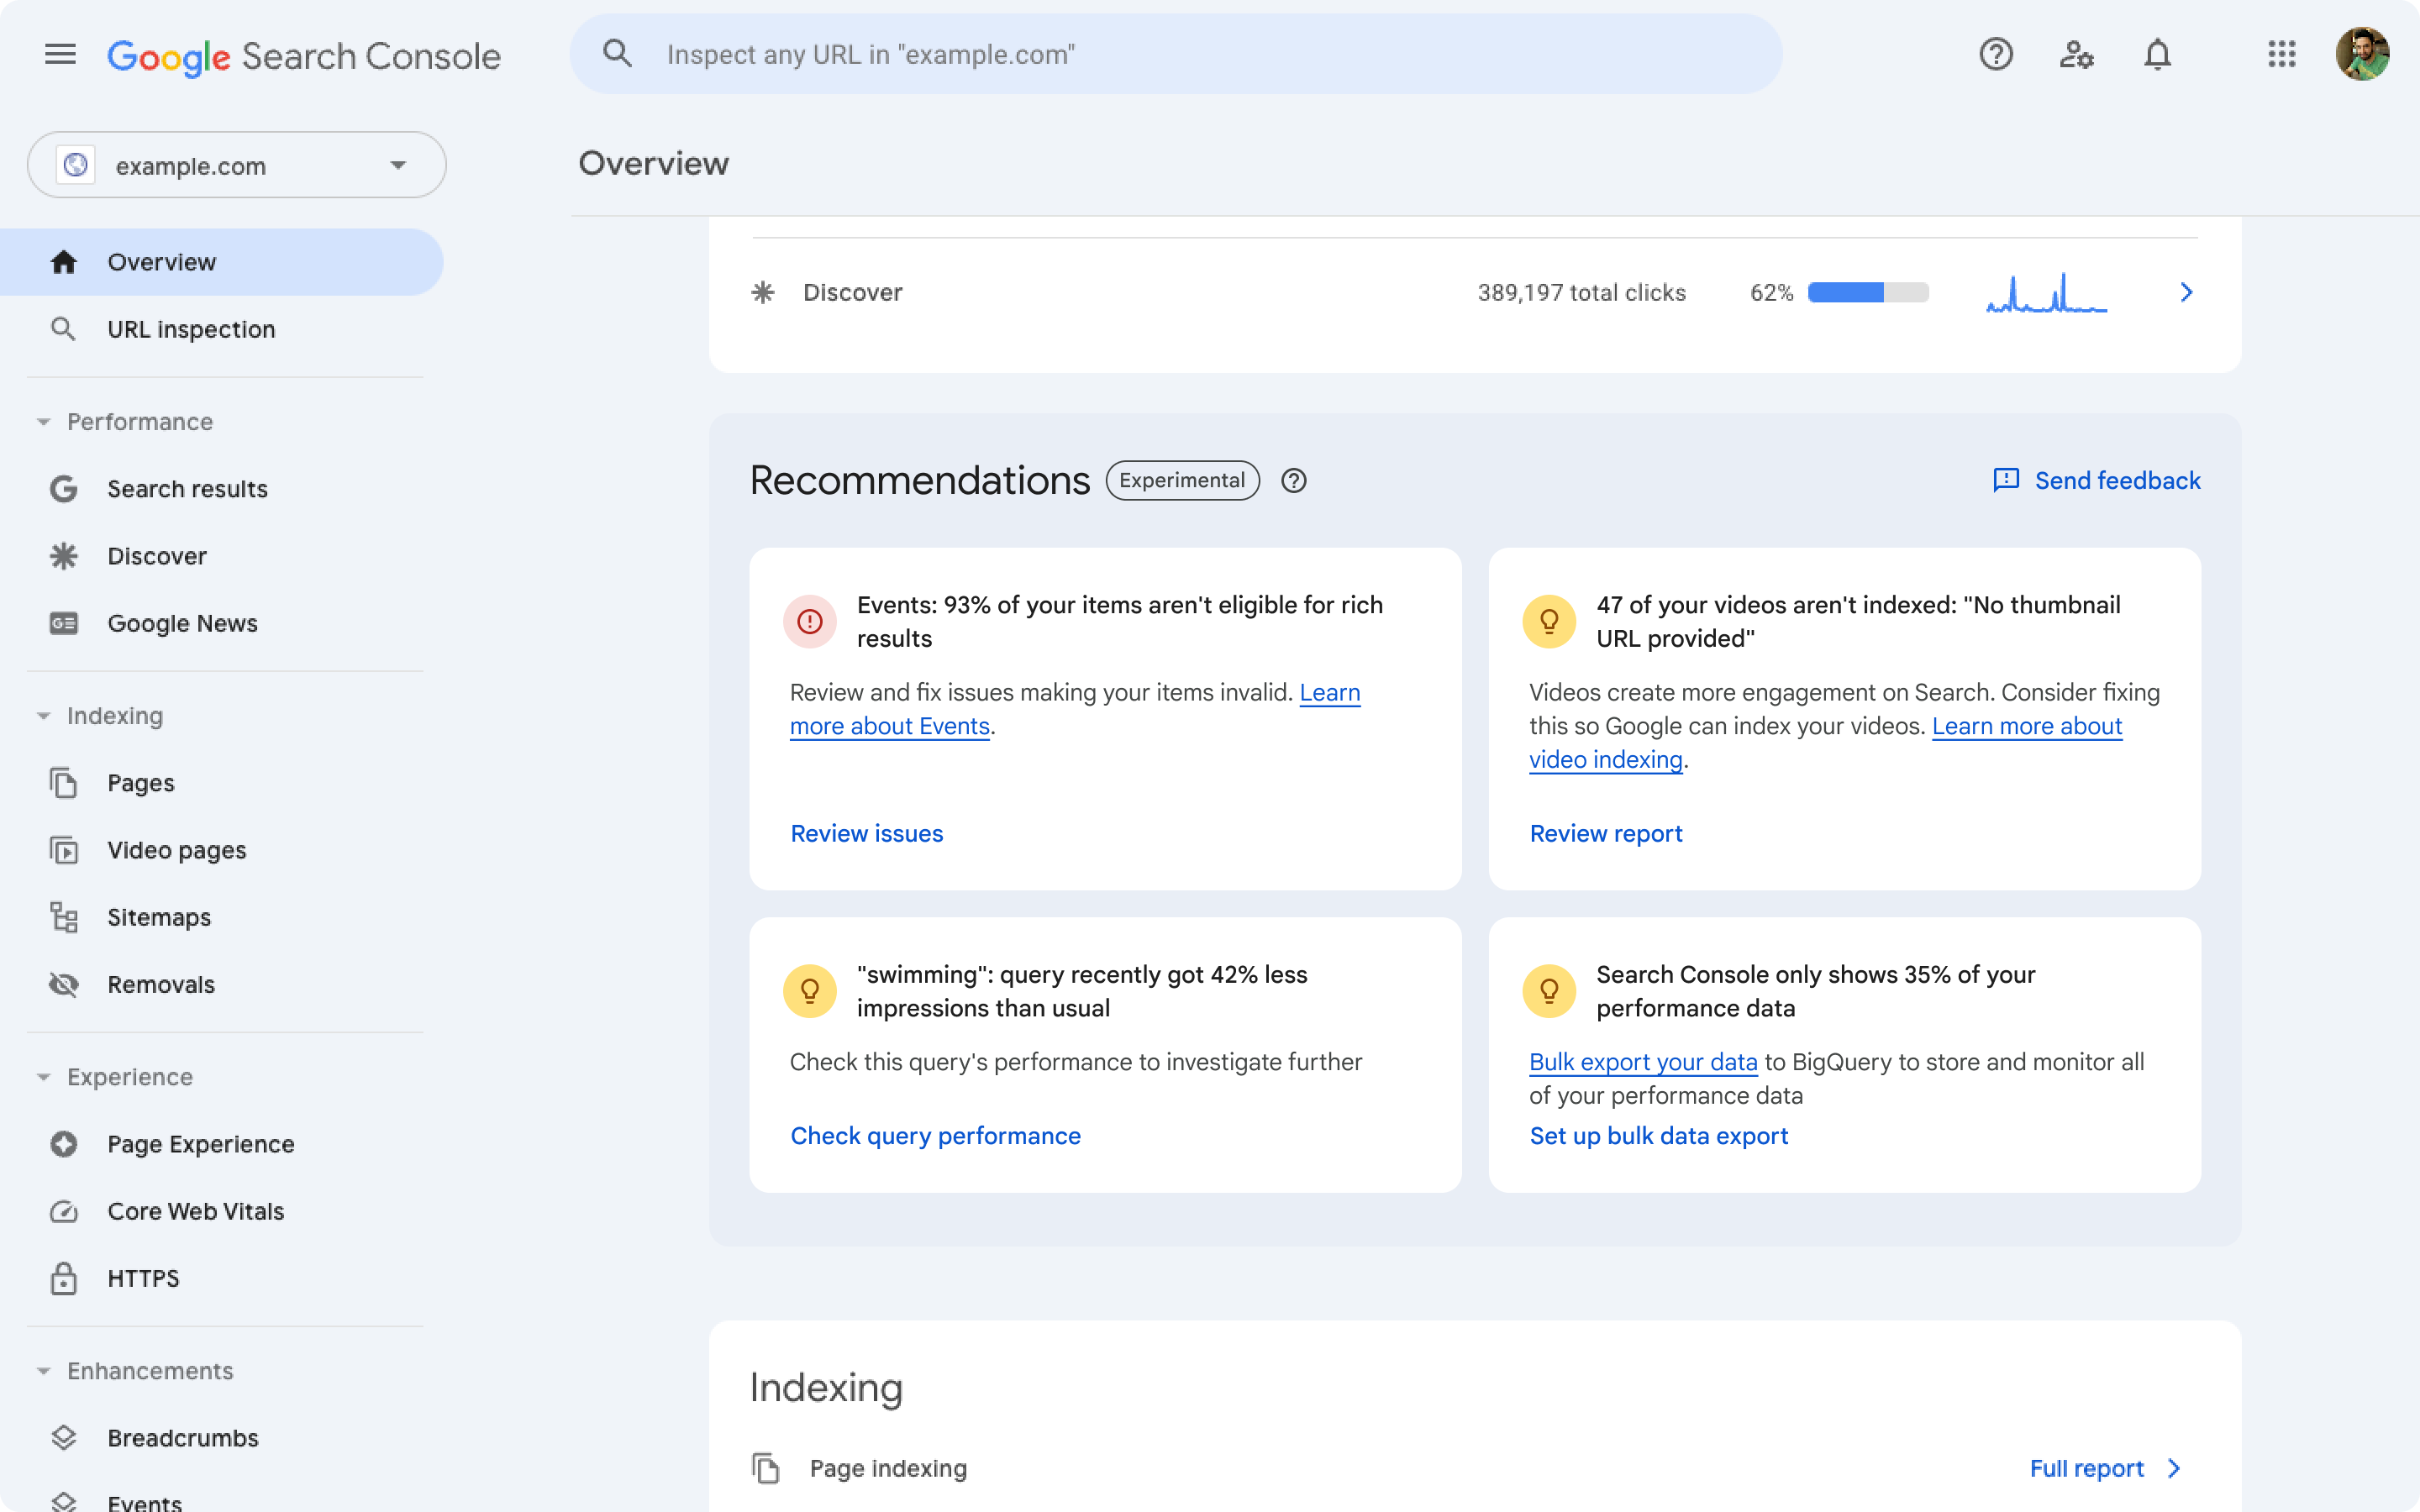Open Google apps grid icon
This screenshot has height=1512, width=2420.
2282,54
